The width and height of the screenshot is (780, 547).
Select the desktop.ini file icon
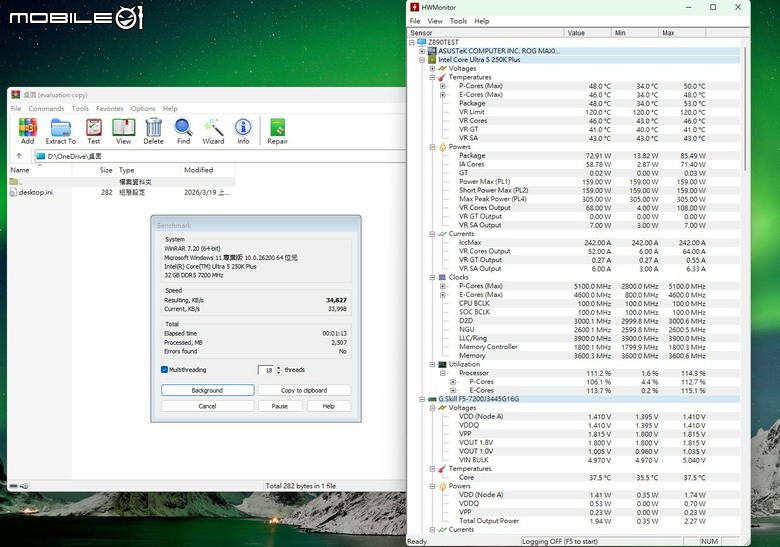tap(13, 192)
